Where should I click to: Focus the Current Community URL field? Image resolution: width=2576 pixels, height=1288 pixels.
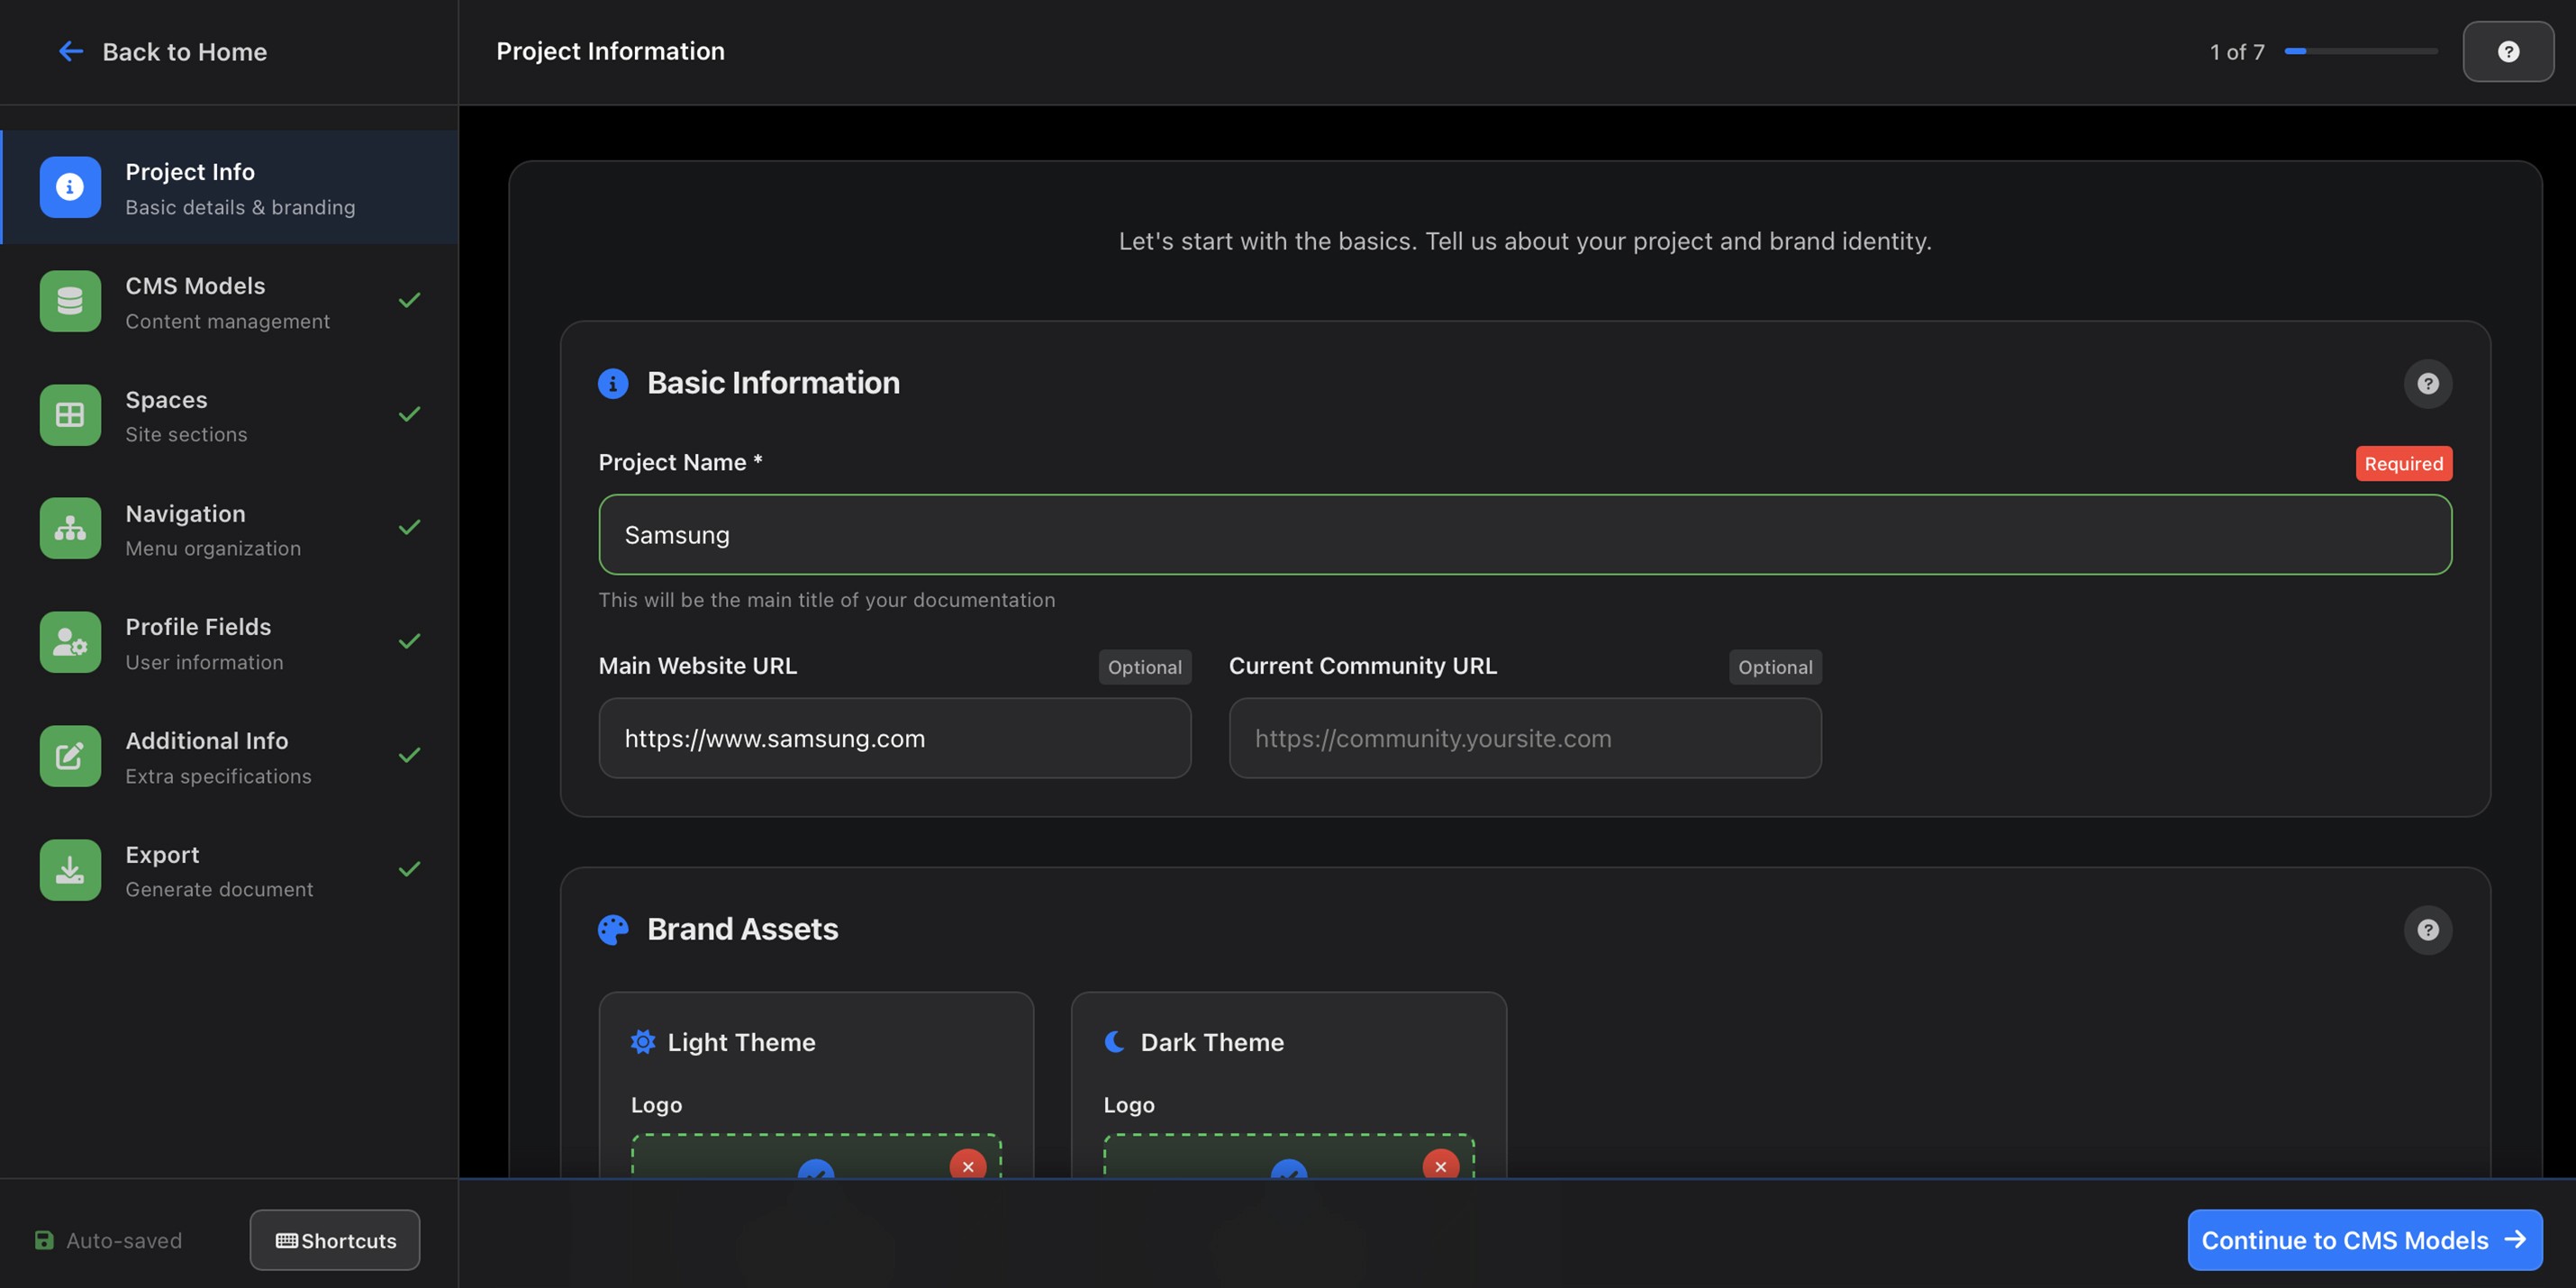pyautogui.click(x=1525, y=738)
